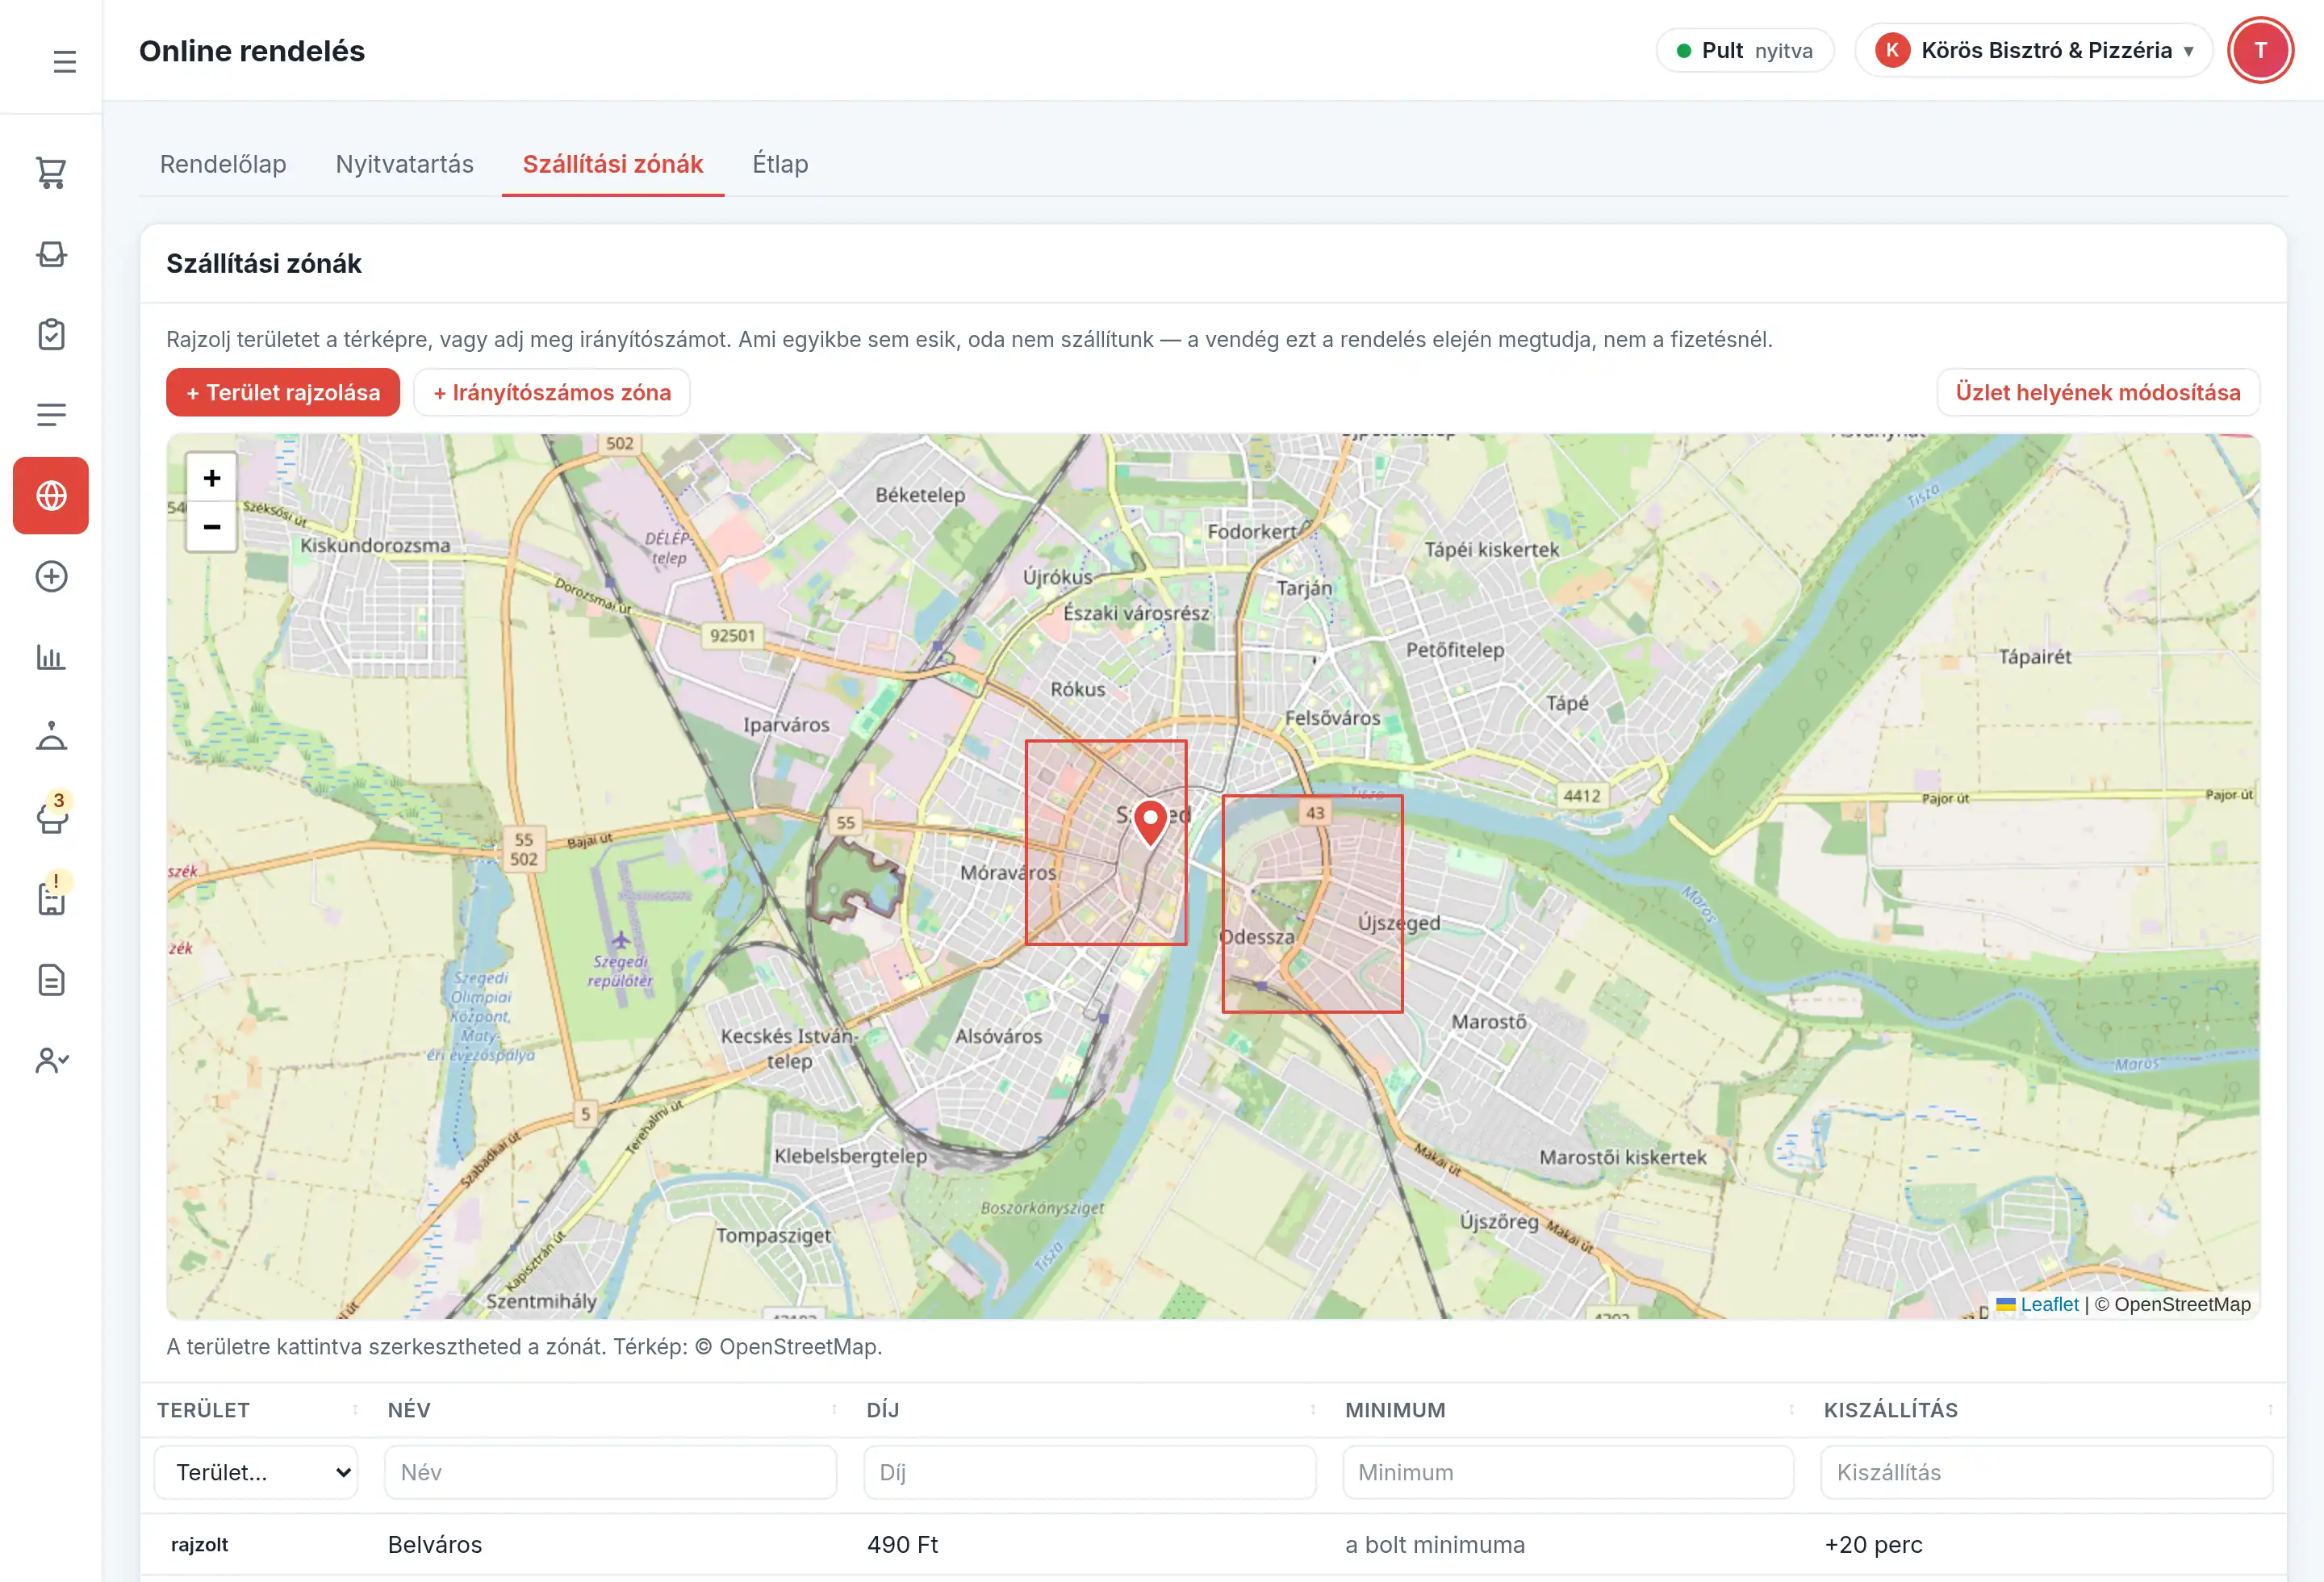Select the Szállítási zónák tab
The image size is (2324, 1582).
click(x=613, y=164)
